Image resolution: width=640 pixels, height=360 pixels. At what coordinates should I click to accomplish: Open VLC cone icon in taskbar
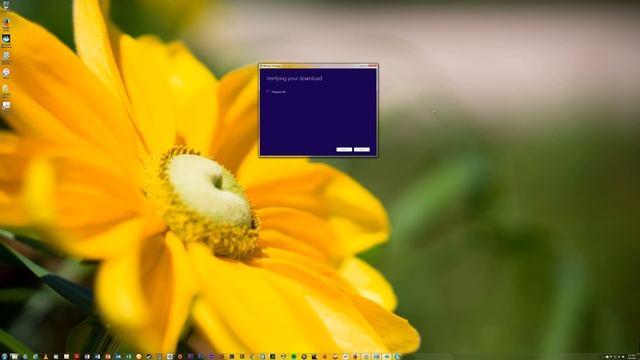coord(46,356)
